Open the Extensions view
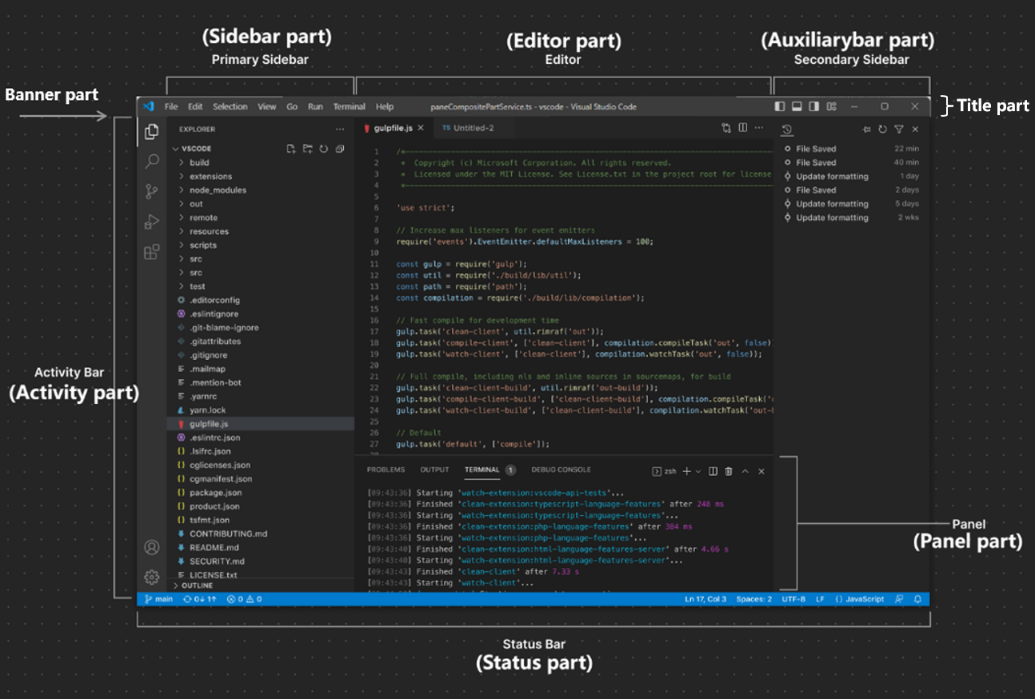This screenshot has height=699, width=1035. coord(152,252)
